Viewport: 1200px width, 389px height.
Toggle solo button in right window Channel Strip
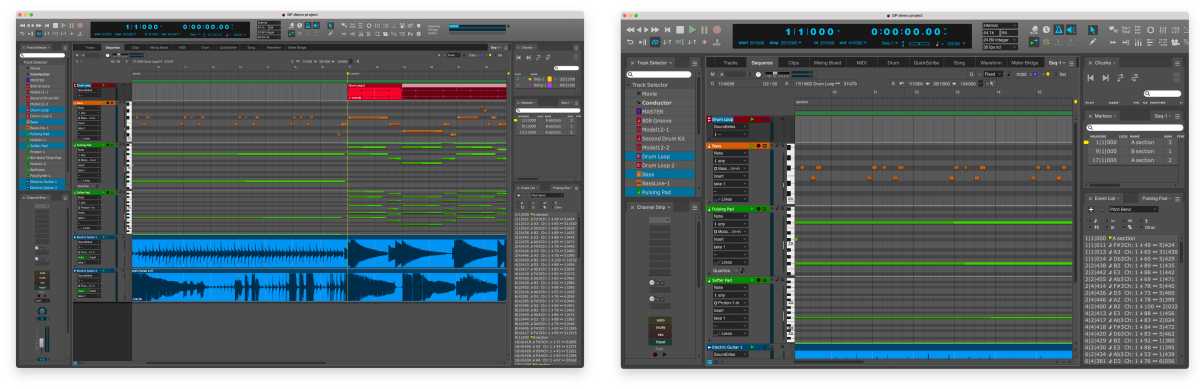[660, 319]
